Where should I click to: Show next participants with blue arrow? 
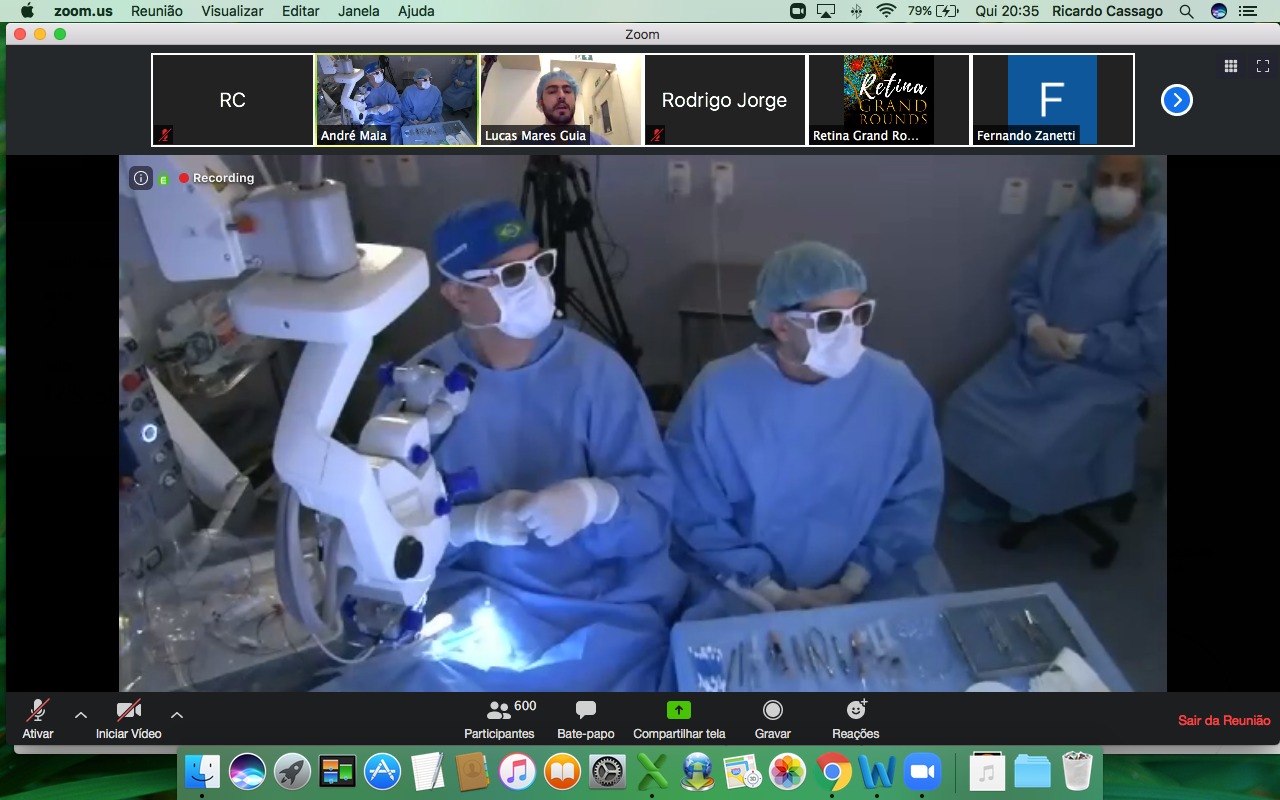1176,100
